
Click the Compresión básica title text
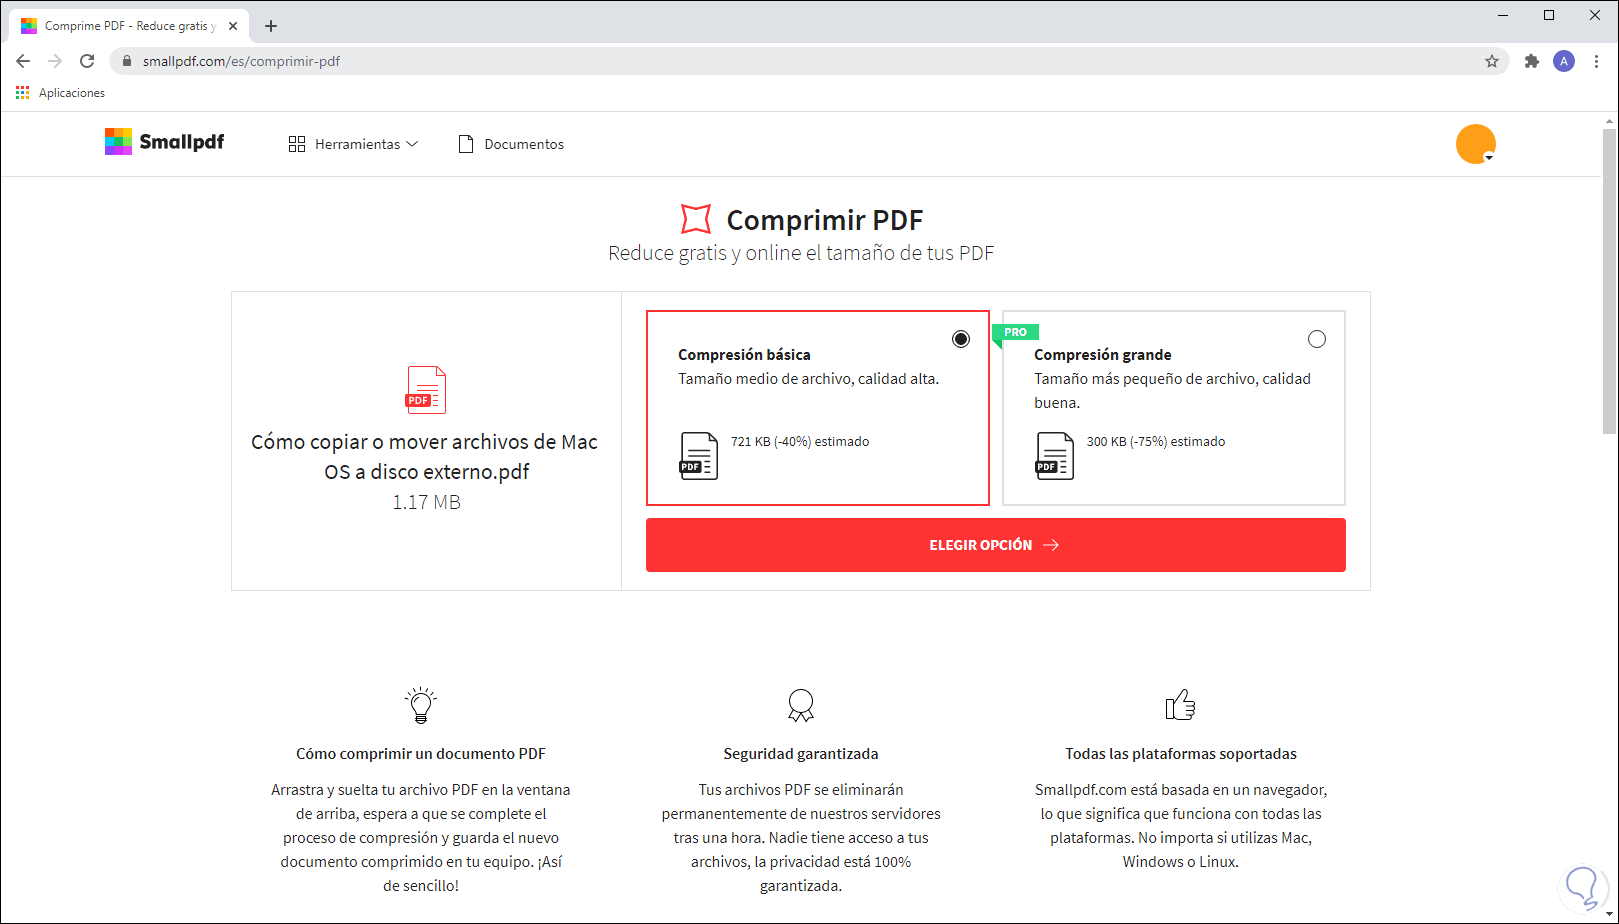pos(744,355)
